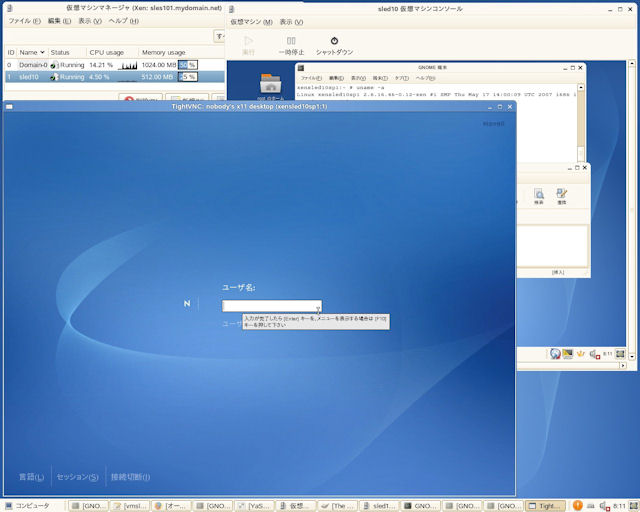Click the volume speaker icon in guest panel

point(594,354)
